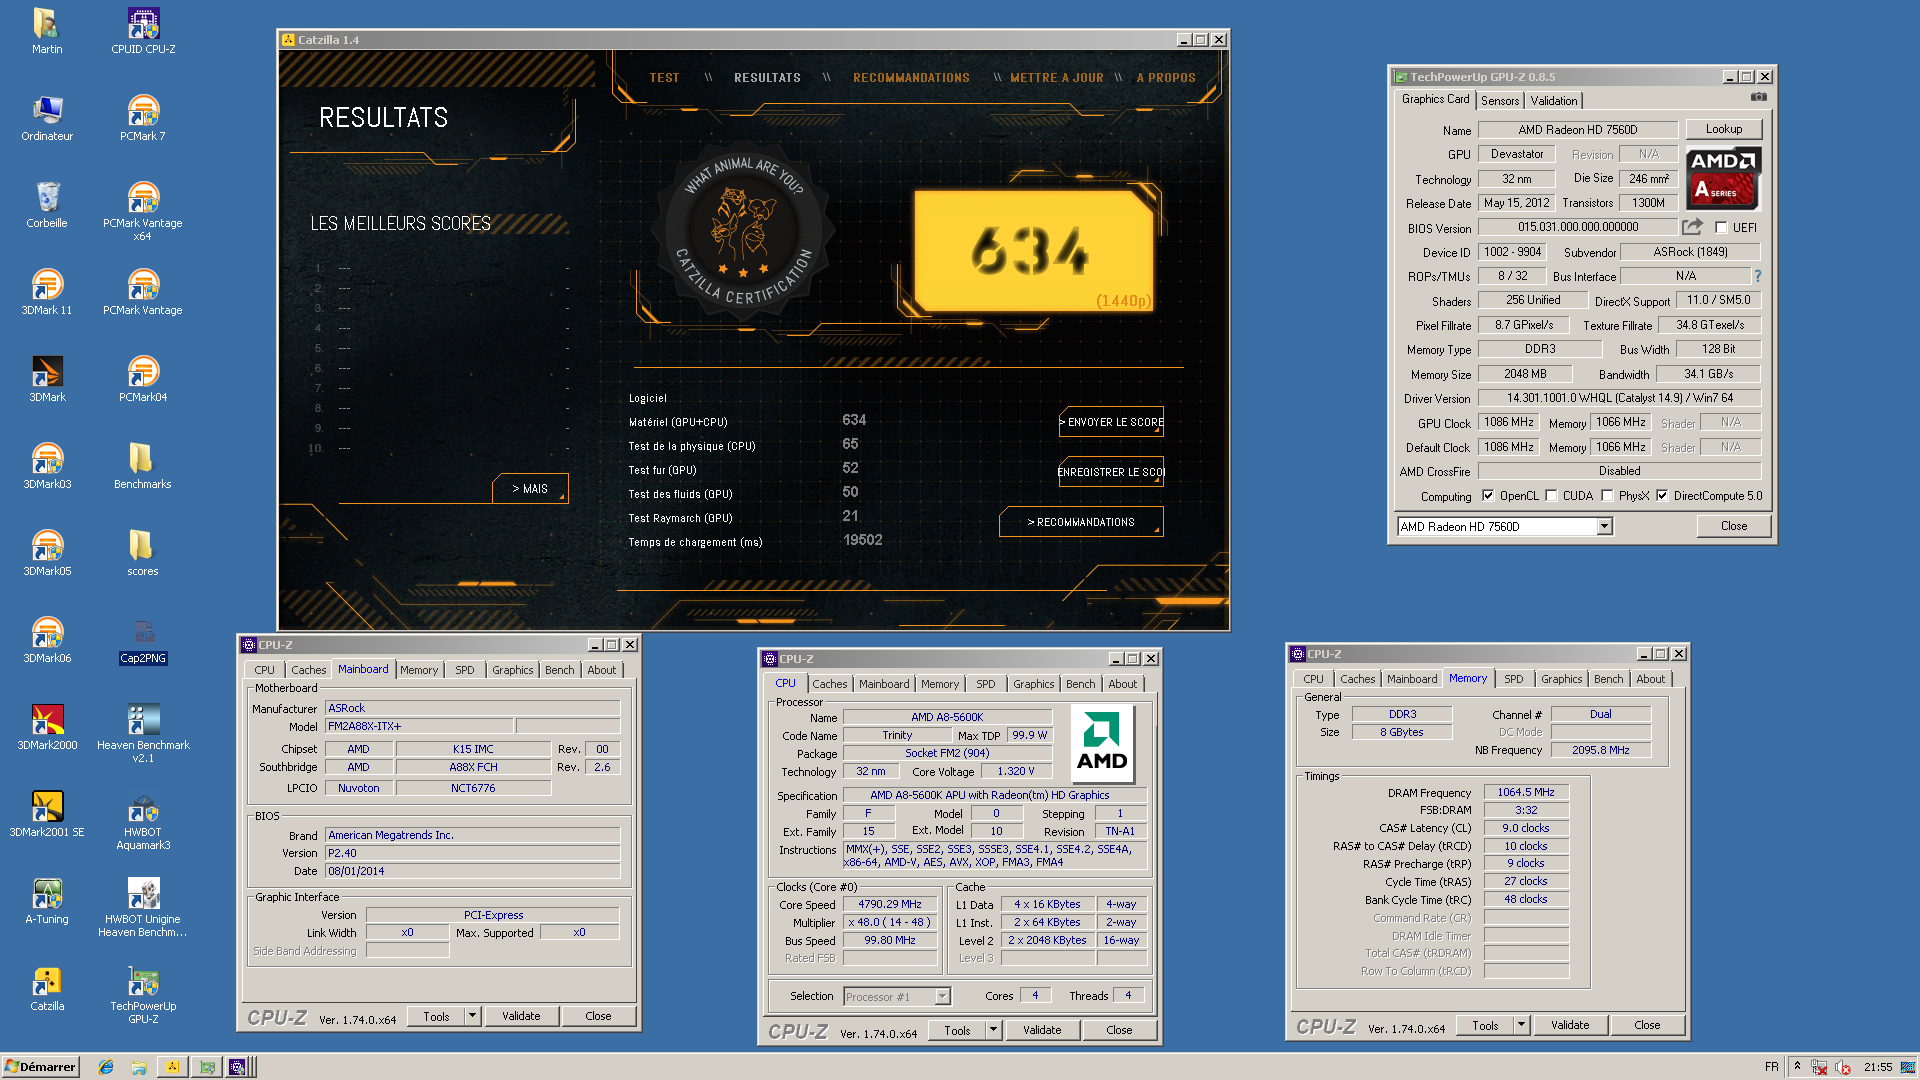Click the disconnected network tray icon
1920x1080 pixels.
[x=1819, y=1067]
